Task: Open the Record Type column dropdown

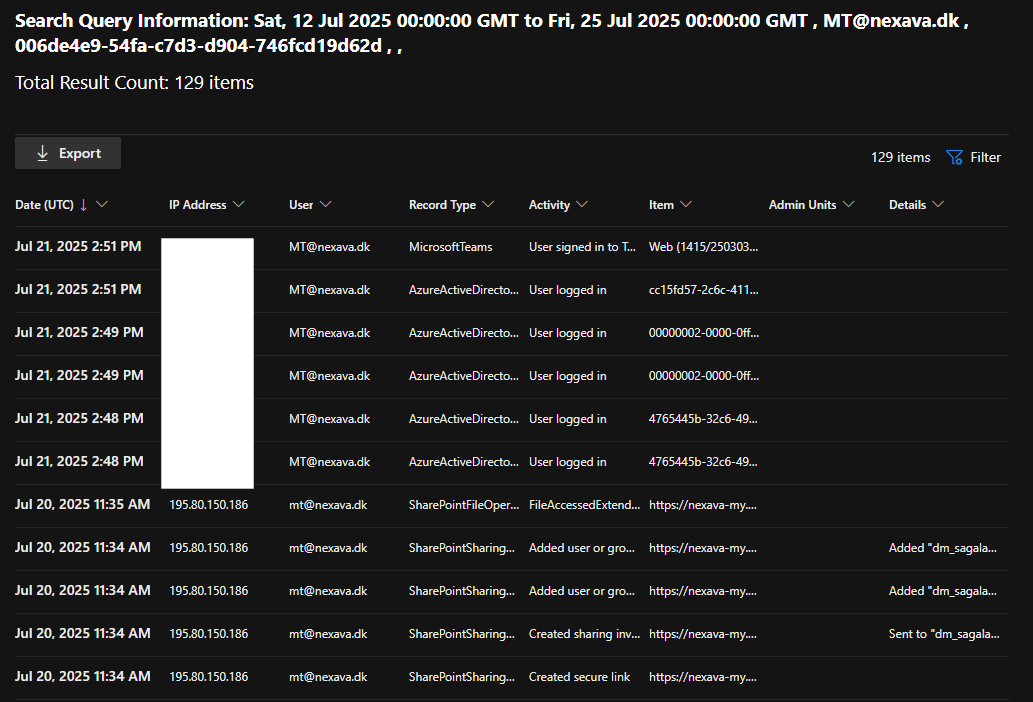Action: 489,204
